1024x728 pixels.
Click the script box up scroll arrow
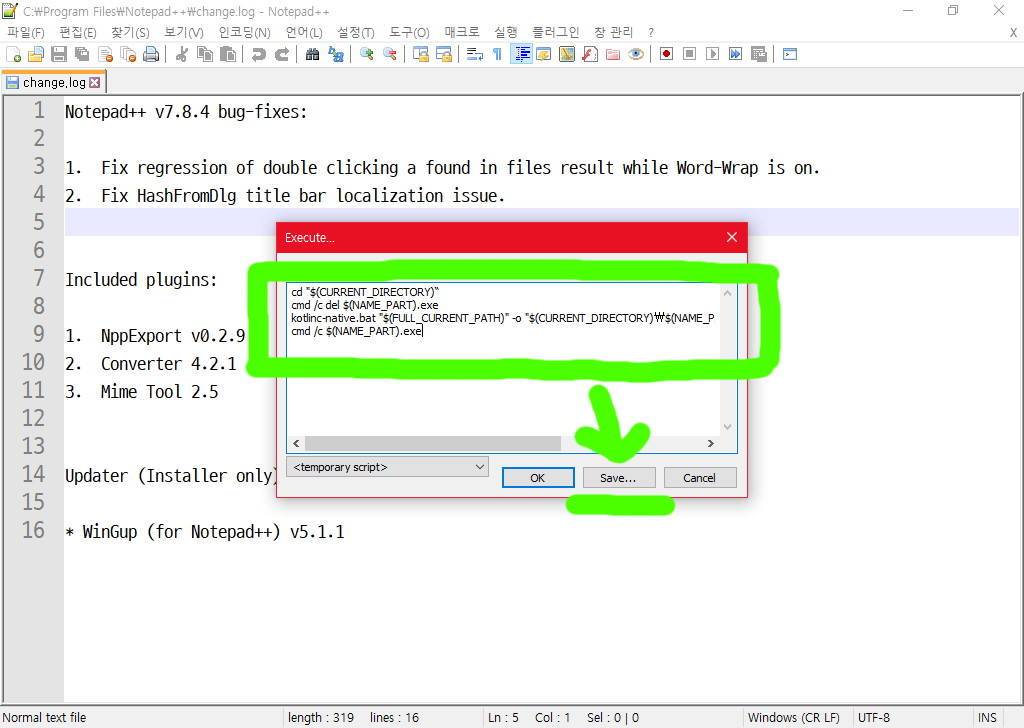(x=728, y=293)
